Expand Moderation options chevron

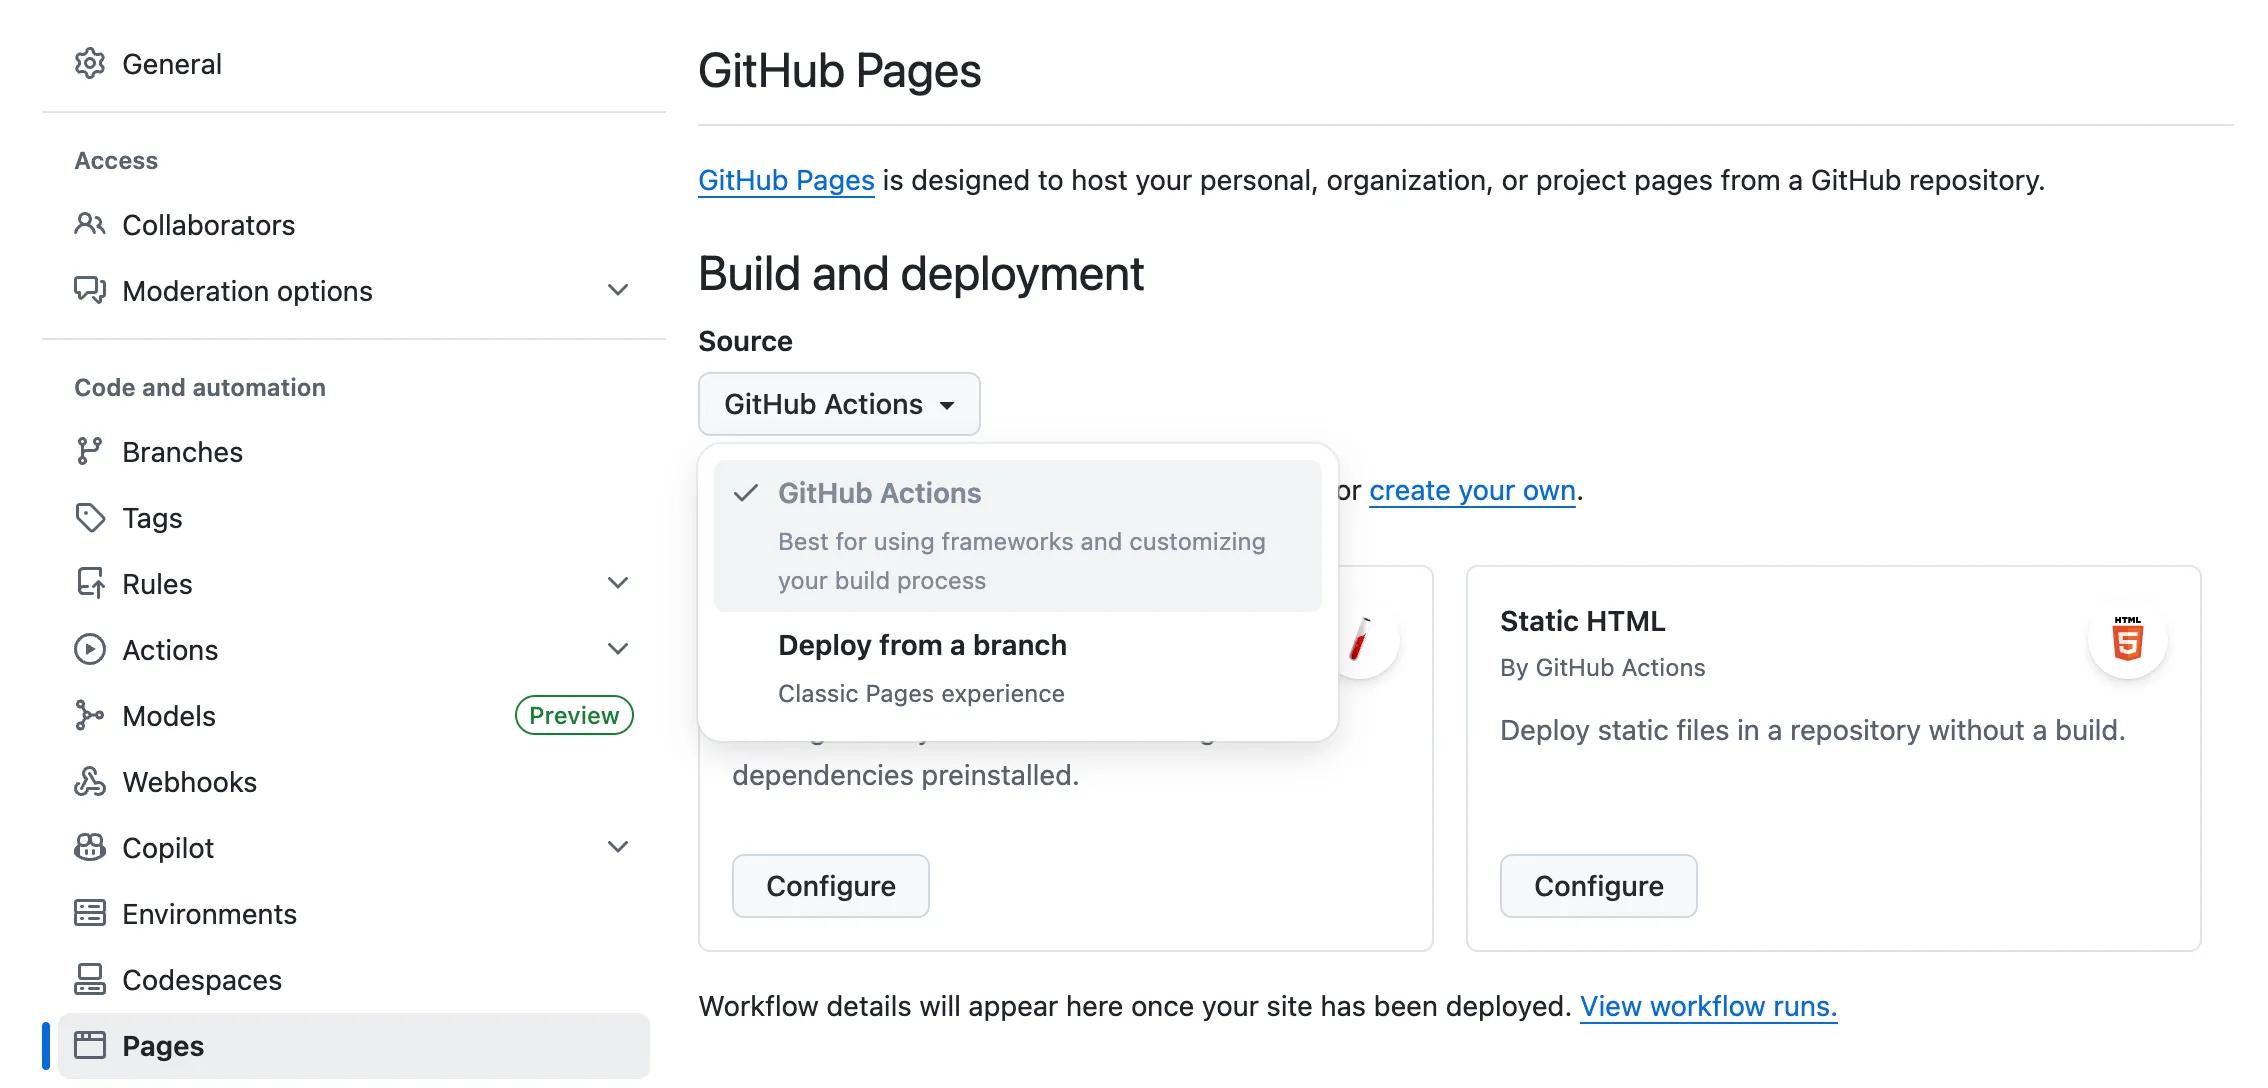pos(618,291)
